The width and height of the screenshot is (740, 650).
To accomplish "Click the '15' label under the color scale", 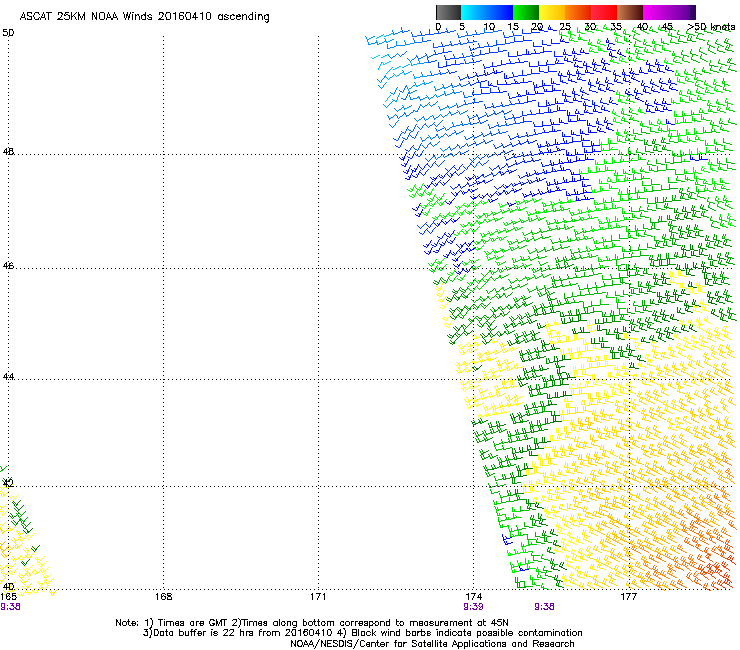I will [513, 27].
